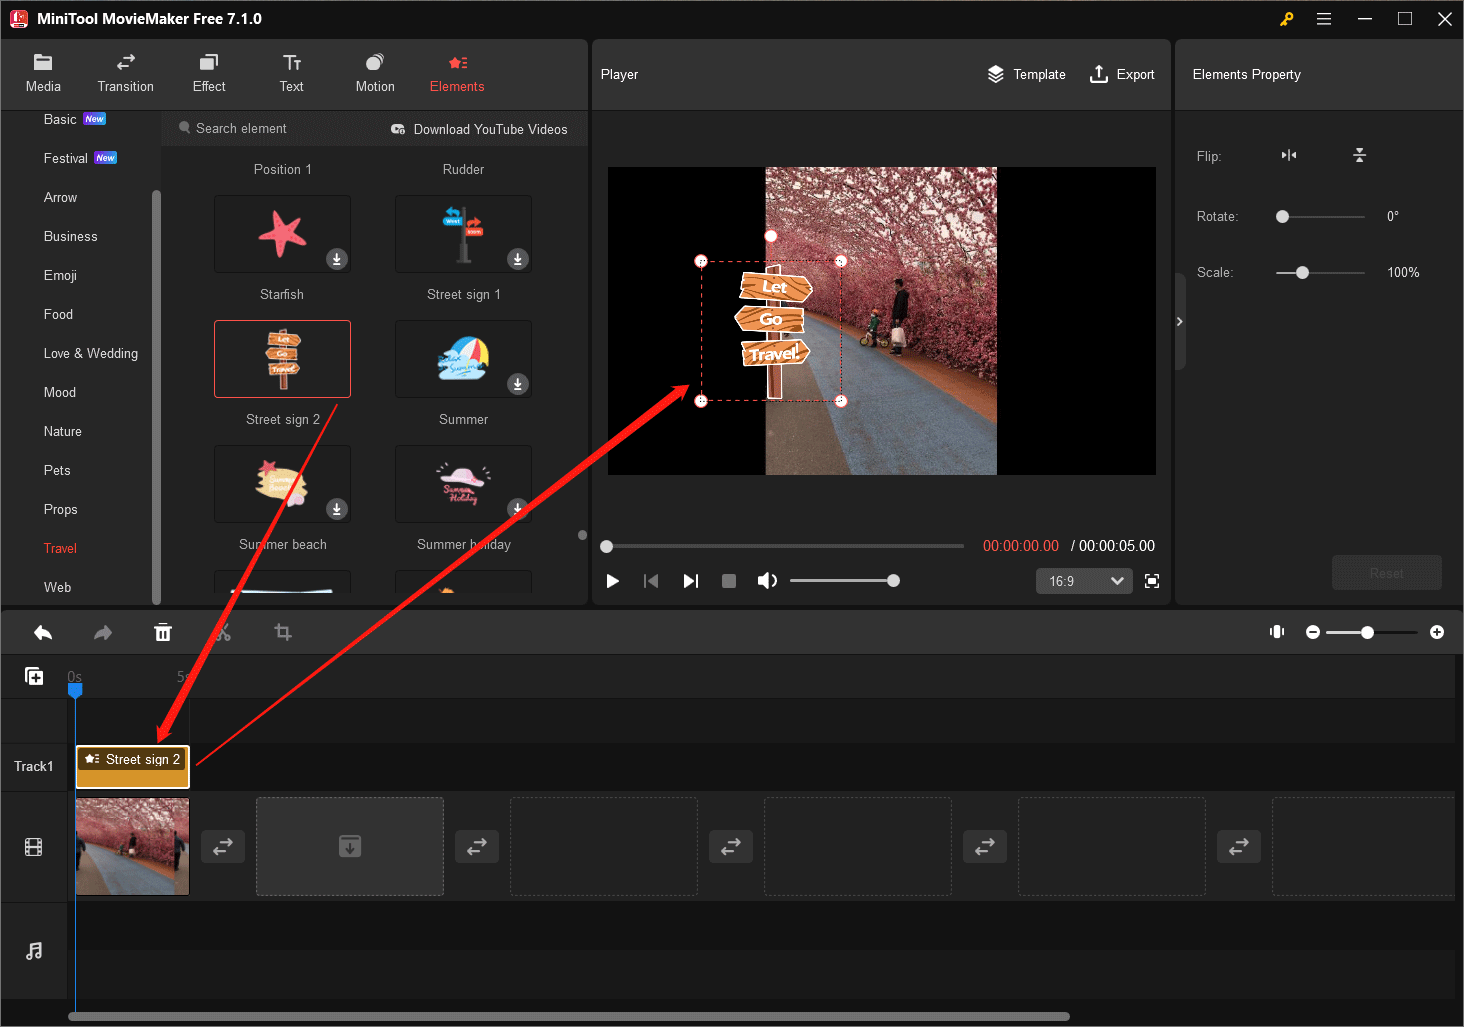Add a new track
Image resolution: width=1464 pixels, height=1027 pixels.
(34, 676)
